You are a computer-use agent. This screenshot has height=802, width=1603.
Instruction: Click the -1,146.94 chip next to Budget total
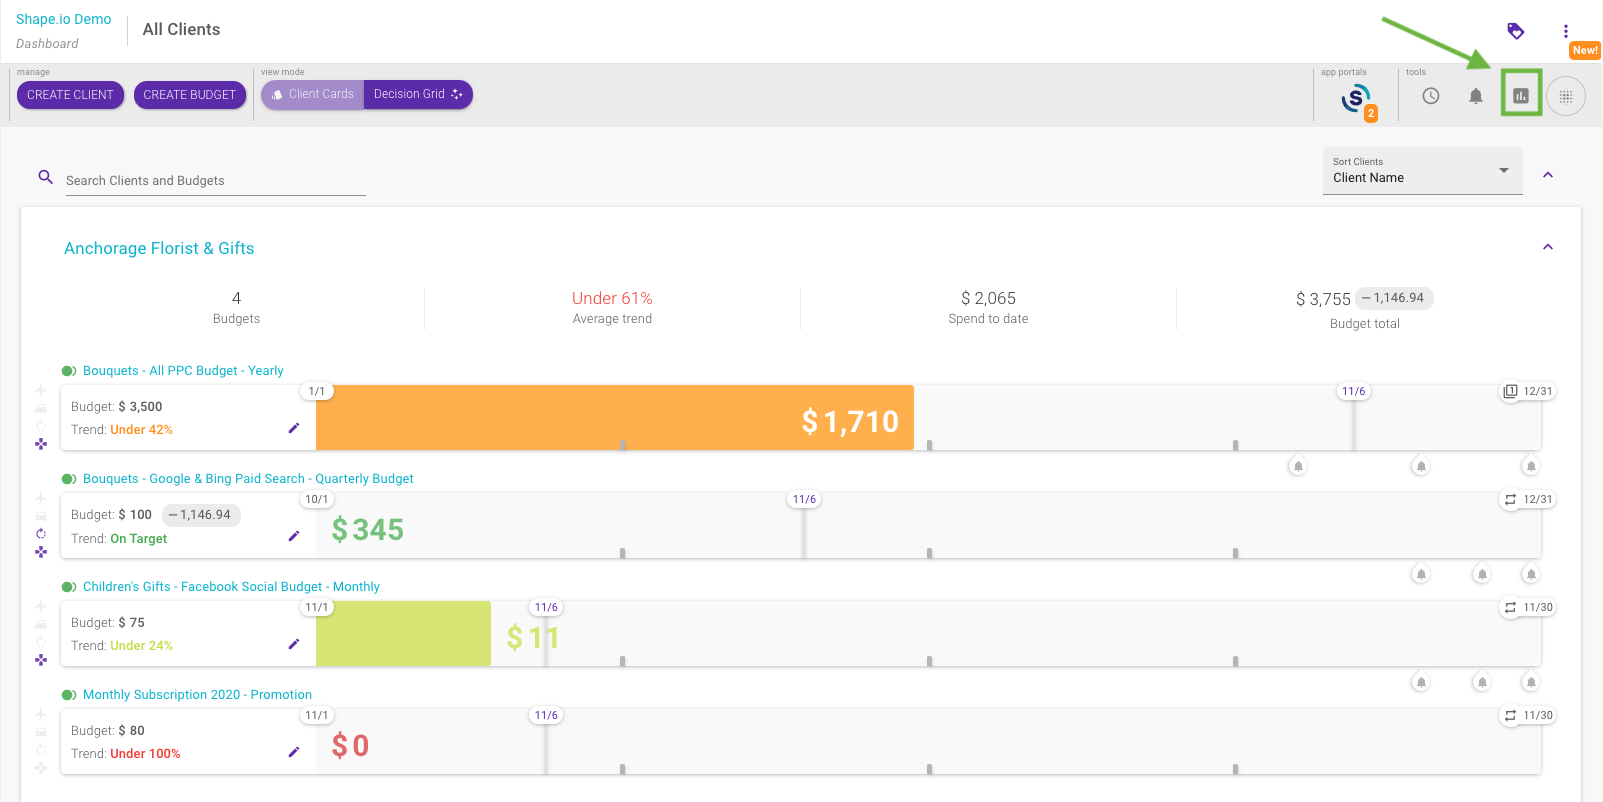click(1393, 298)
